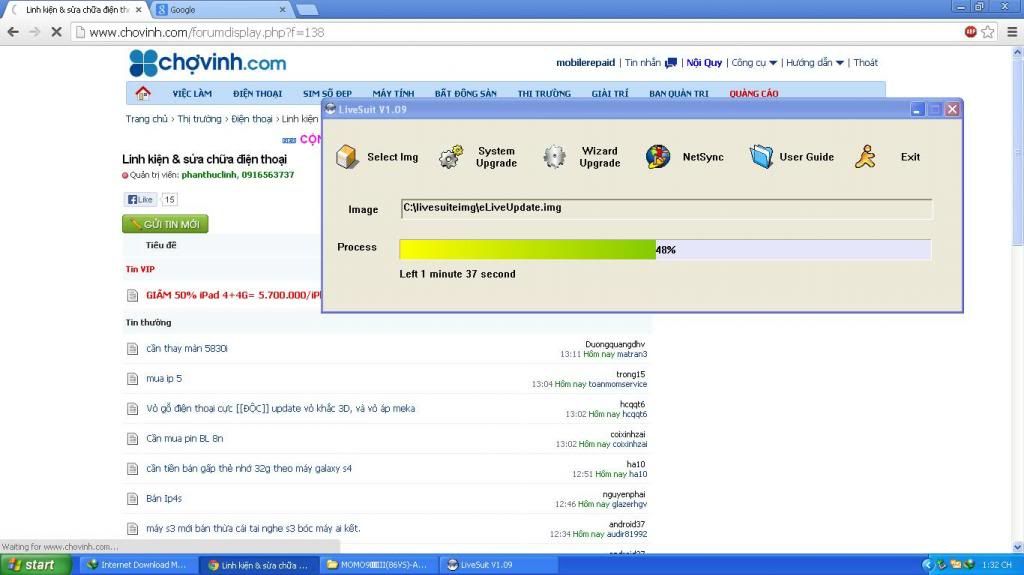Click the Tin nhắn message icon
Screen dimensions: 1024x575
point(671,63)
